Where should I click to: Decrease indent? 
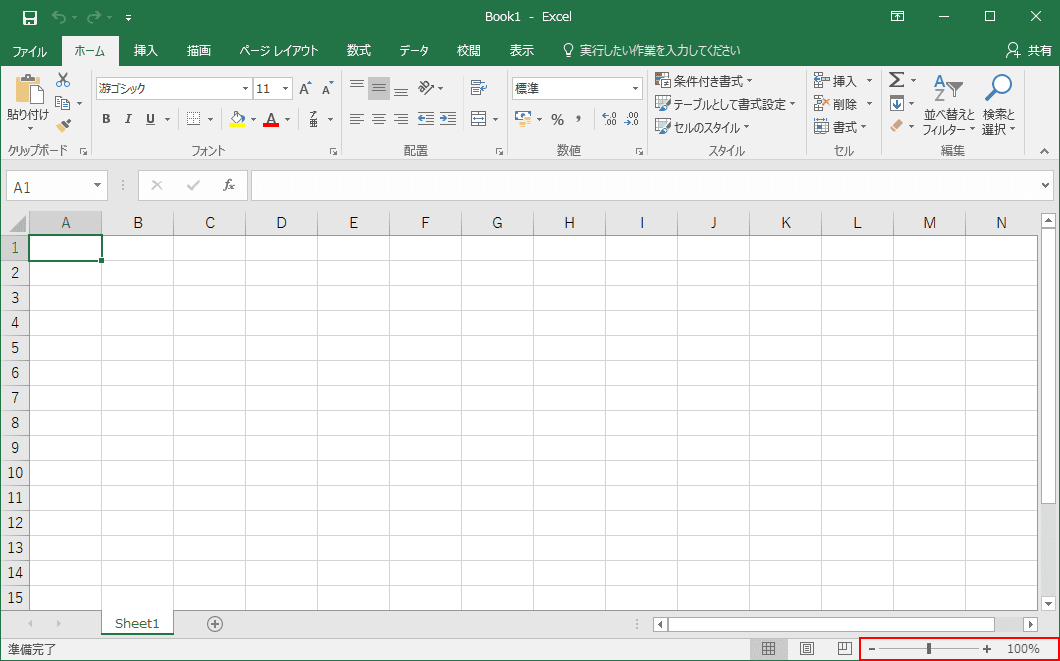point(425,119)
